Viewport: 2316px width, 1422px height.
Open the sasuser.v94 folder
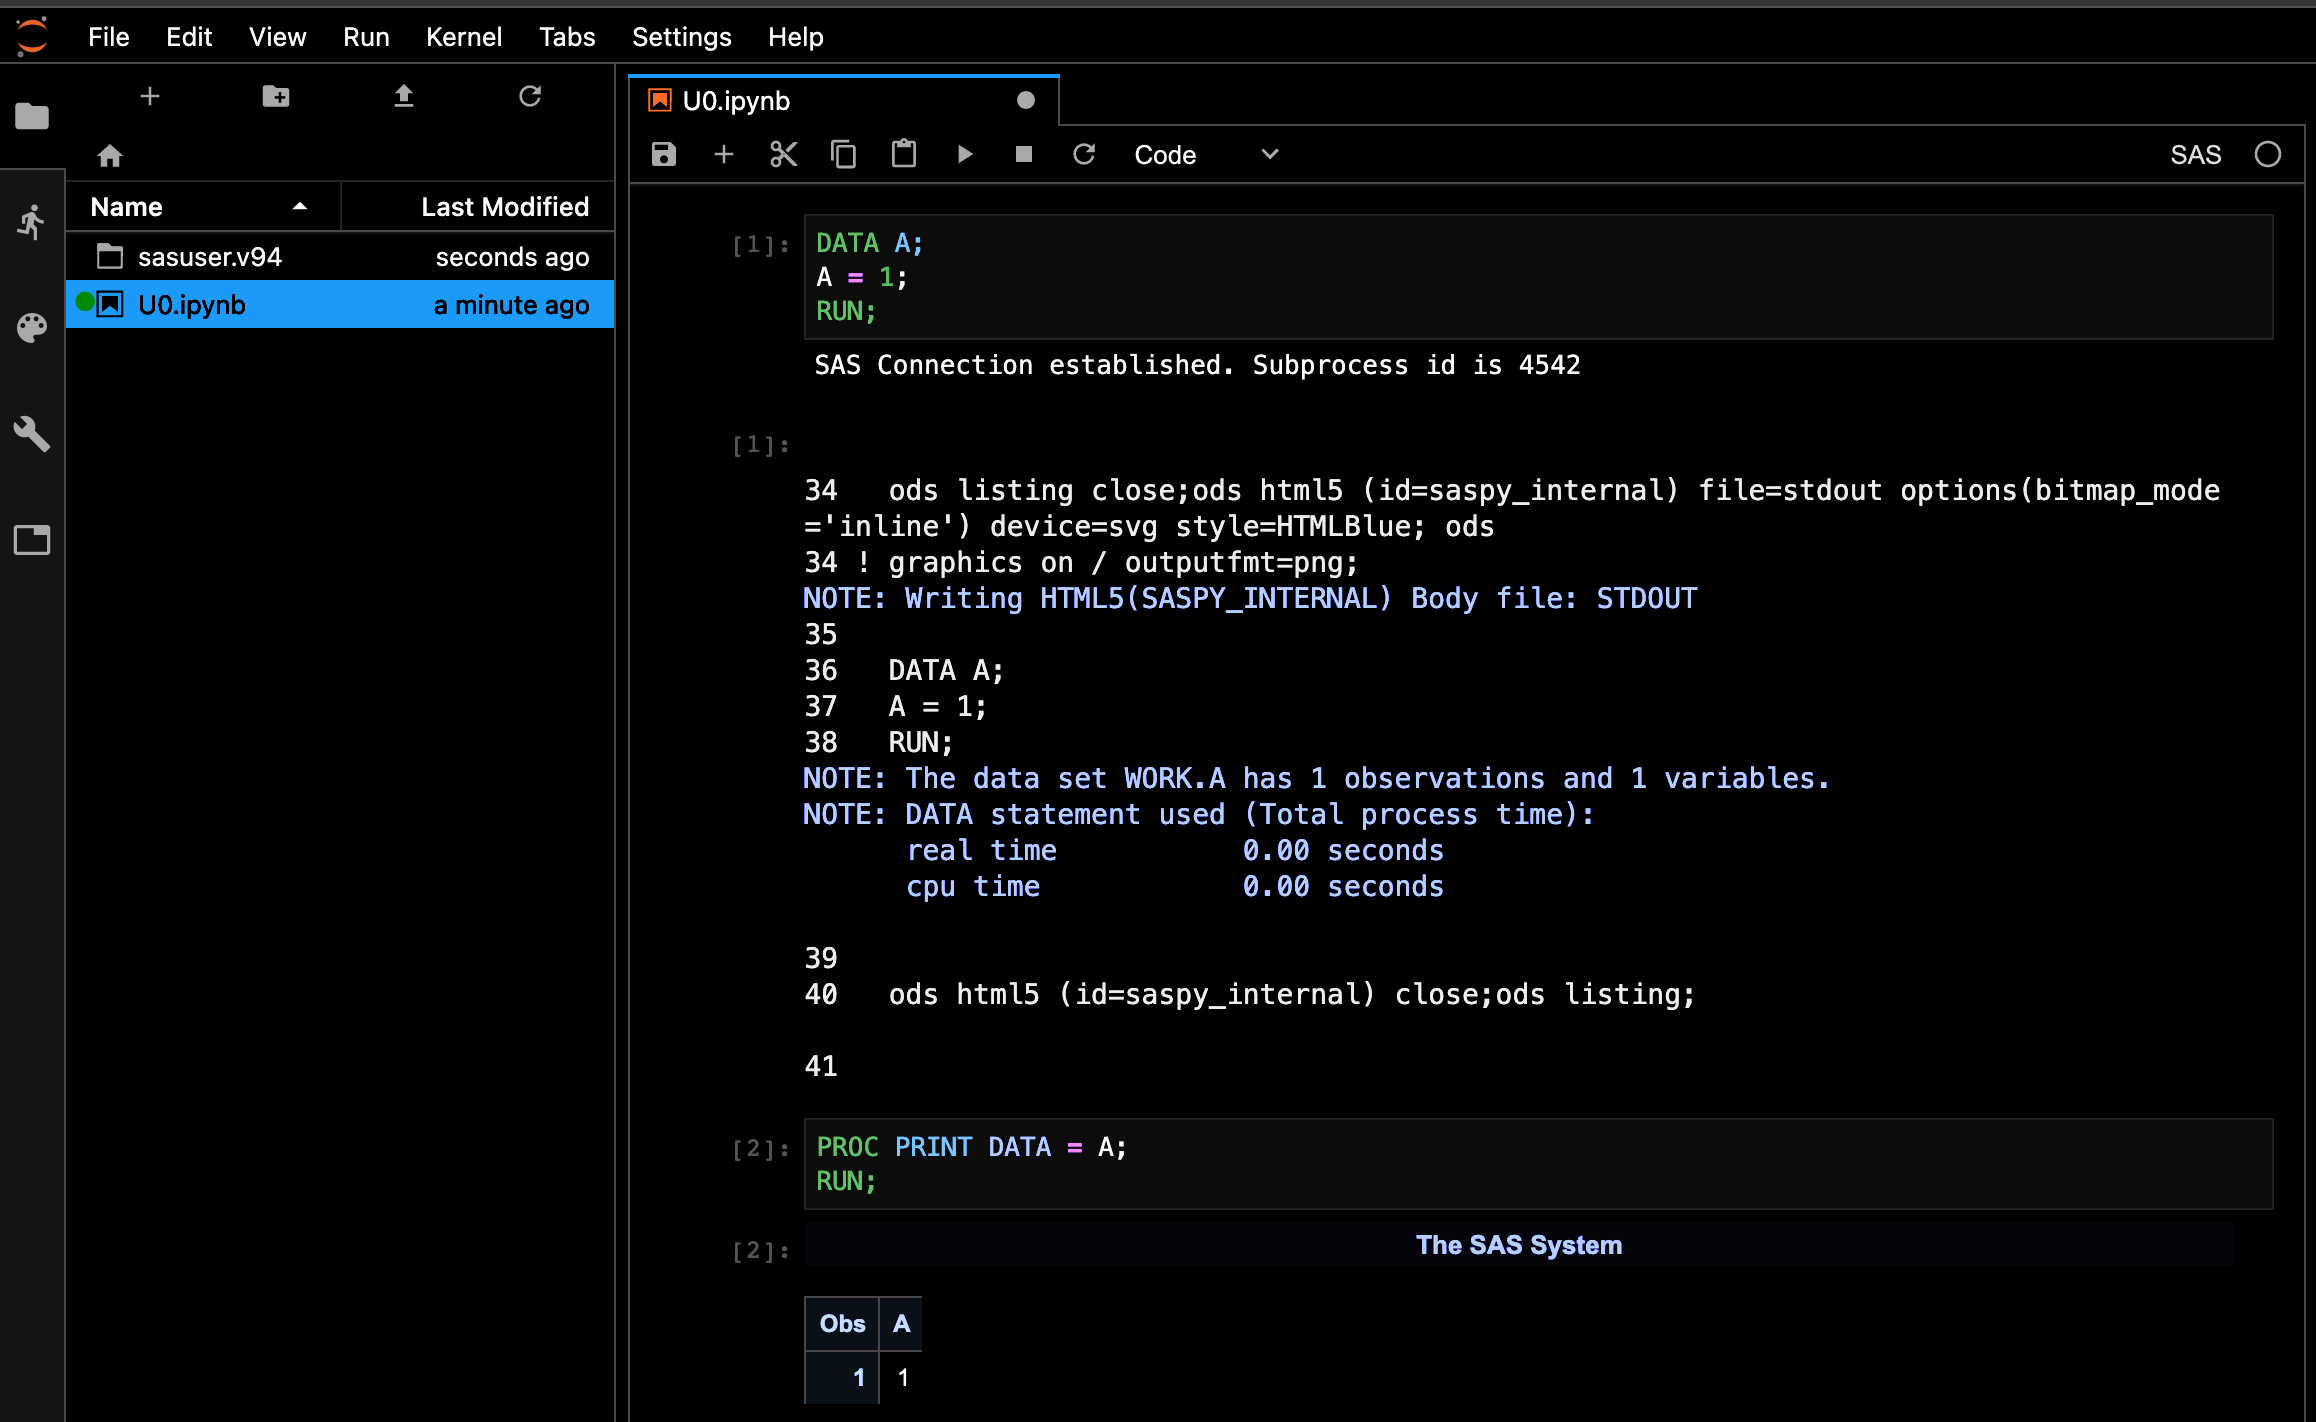[210, 257]
